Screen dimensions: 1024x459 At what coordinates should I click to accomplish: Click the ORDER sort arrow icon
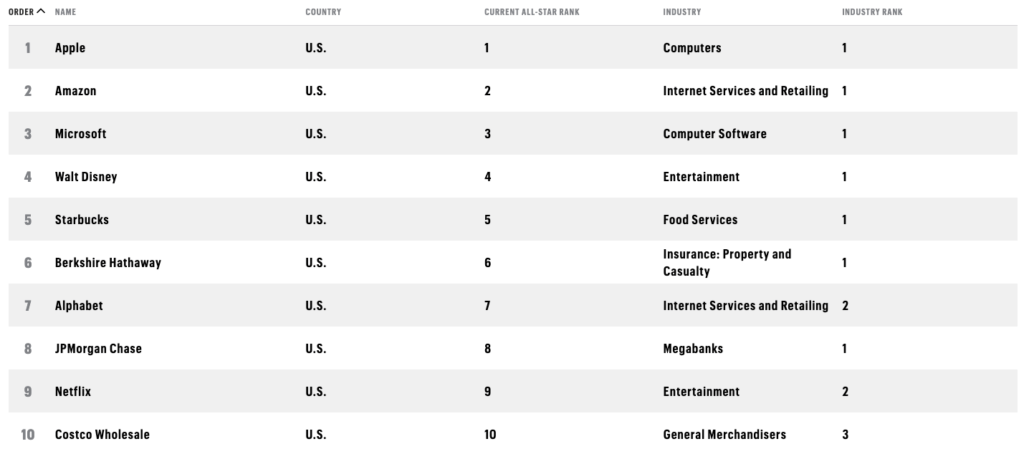coord(41,11)
